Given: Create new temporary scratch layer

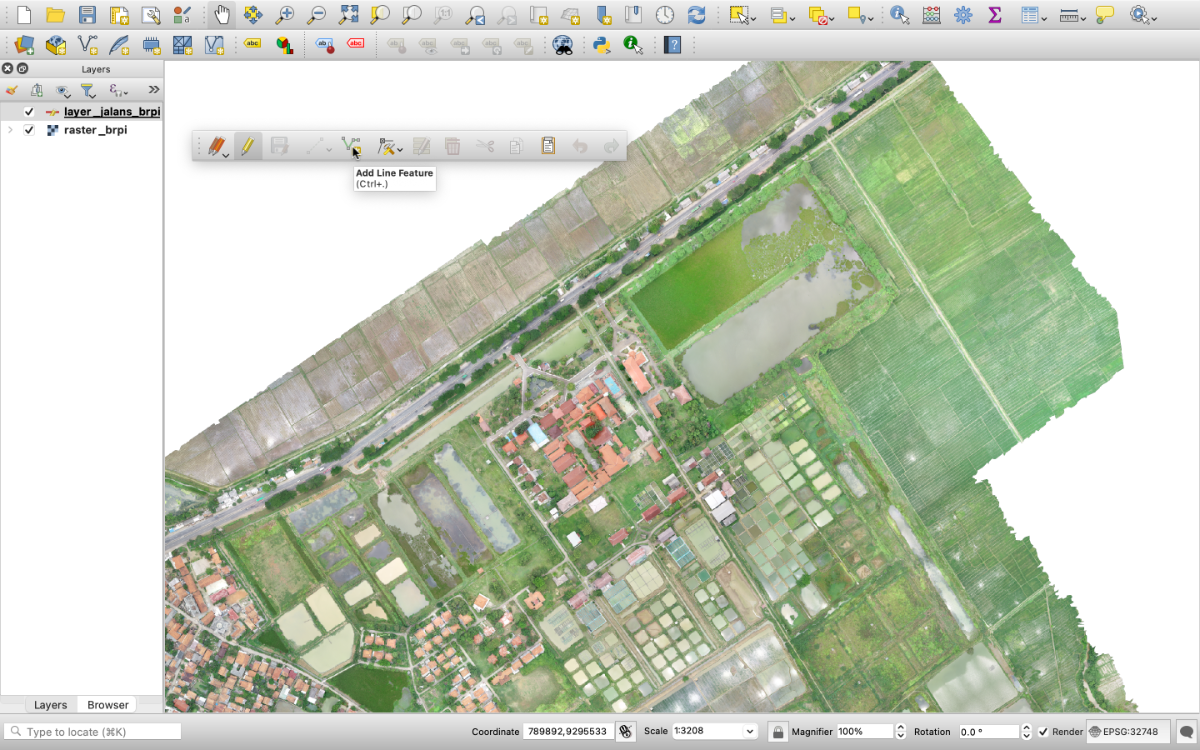Looking at the screenshot, I should (151, 45).
